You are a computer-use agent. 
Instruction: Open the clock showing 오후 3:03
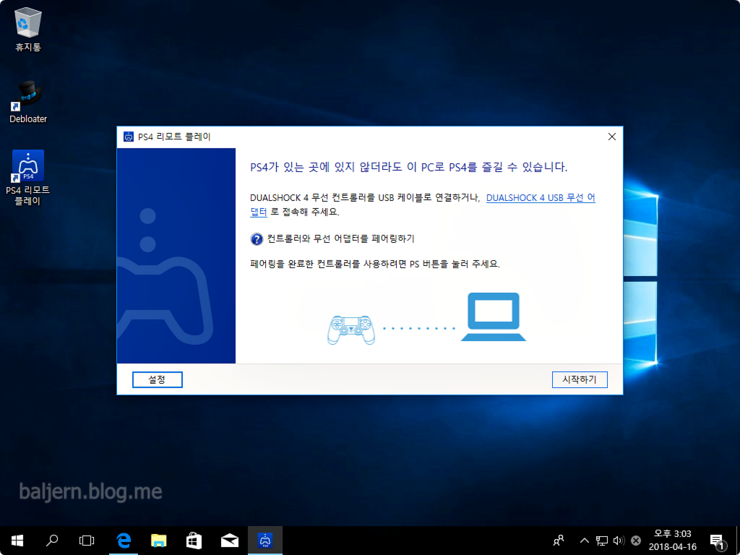(x=672, y=541)
